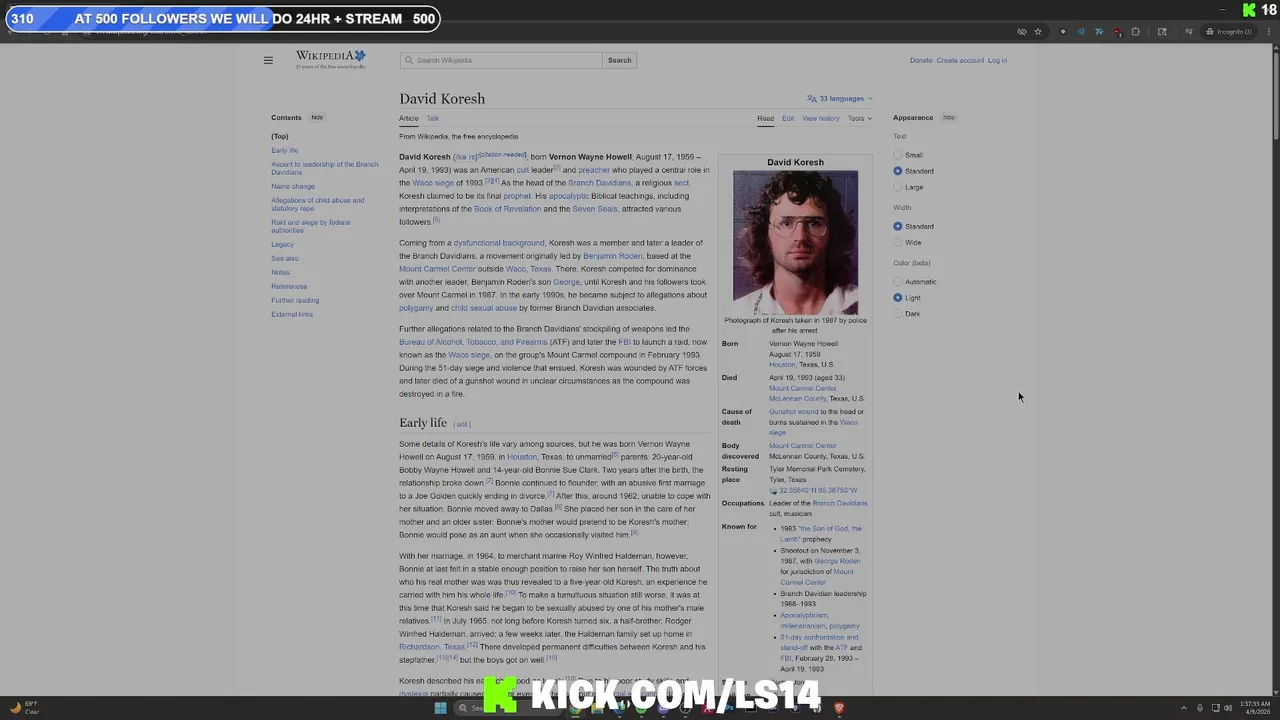Viewport: 1280px width, 720px height.
Task: Select Standard text size
Action: [x=897, y=171]
